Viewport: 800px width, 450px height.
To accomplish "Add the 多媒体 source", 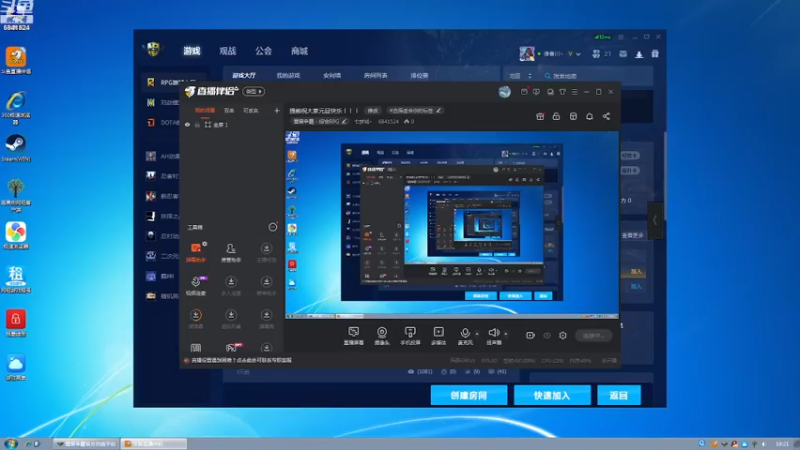I will [438, 336].
